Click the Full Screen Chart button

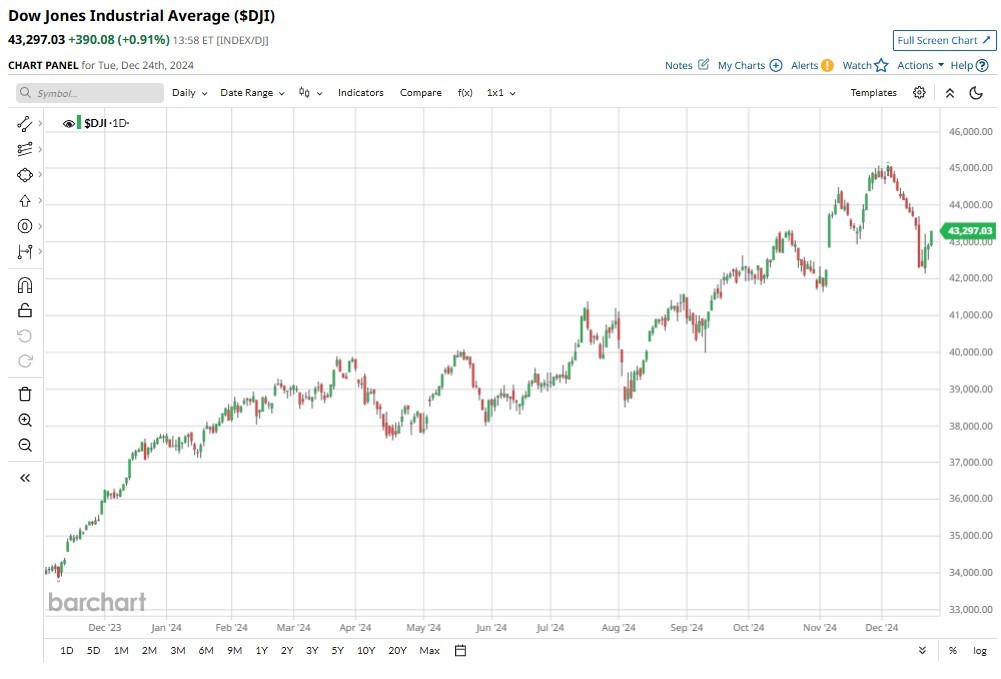click(x=944, y=40)
